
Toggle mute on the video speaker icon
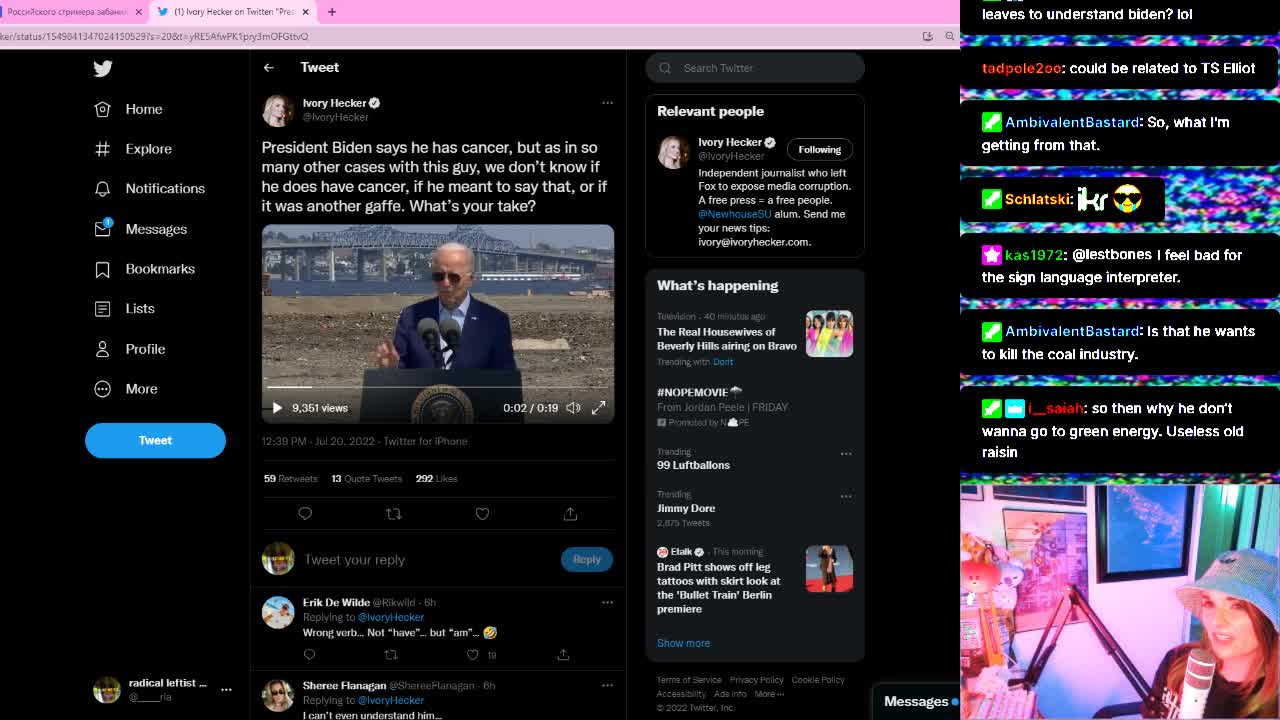pyautogui.click(x=573, y=408)
